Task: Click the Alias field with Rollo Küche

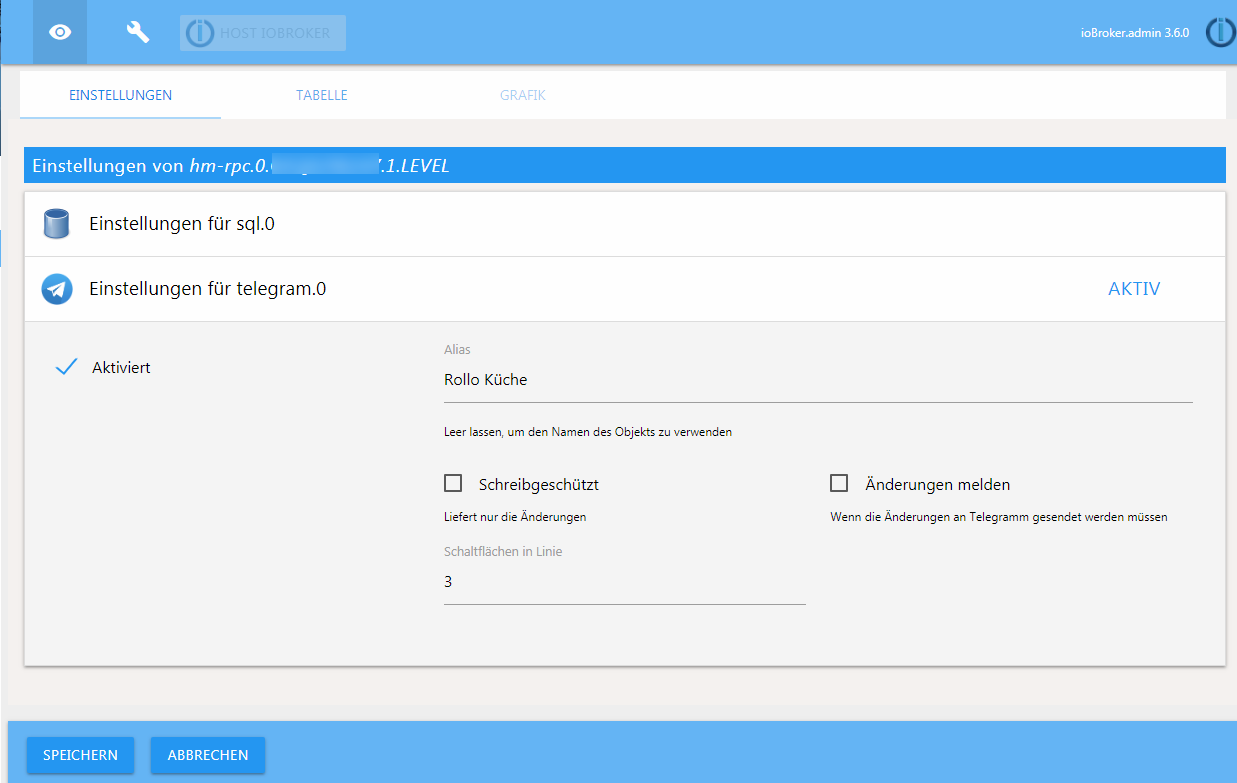Action: pos(818,380)
